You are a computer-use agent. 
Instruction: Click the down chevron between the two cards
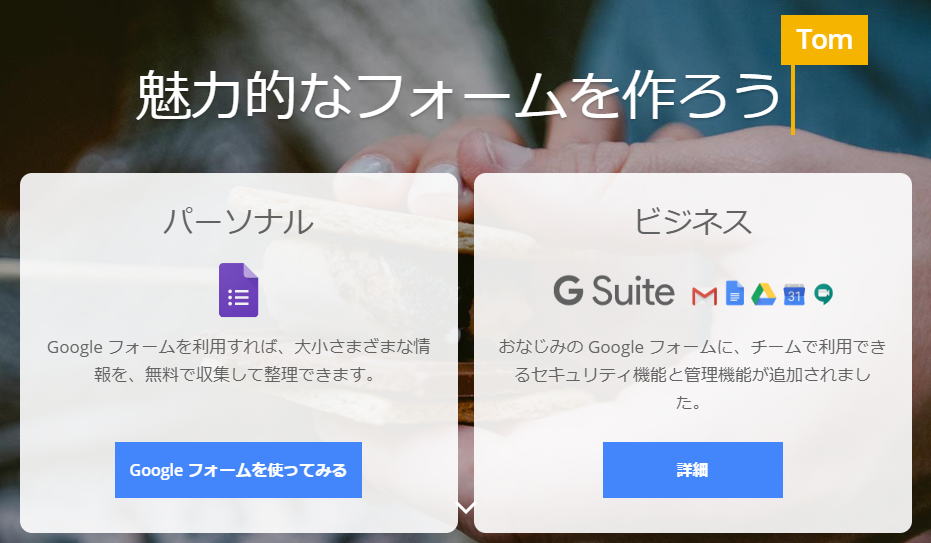pyautogui.click(x=467, y=508)
